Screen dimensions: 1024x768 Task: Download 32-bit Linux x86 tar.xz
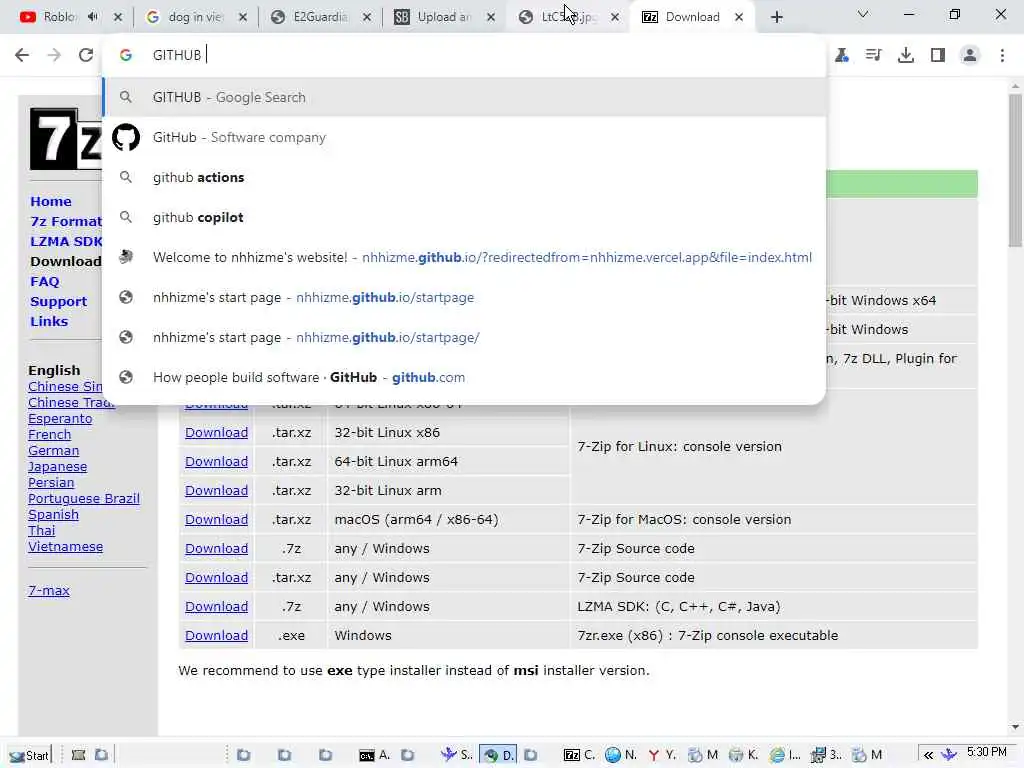pos(216,432)
